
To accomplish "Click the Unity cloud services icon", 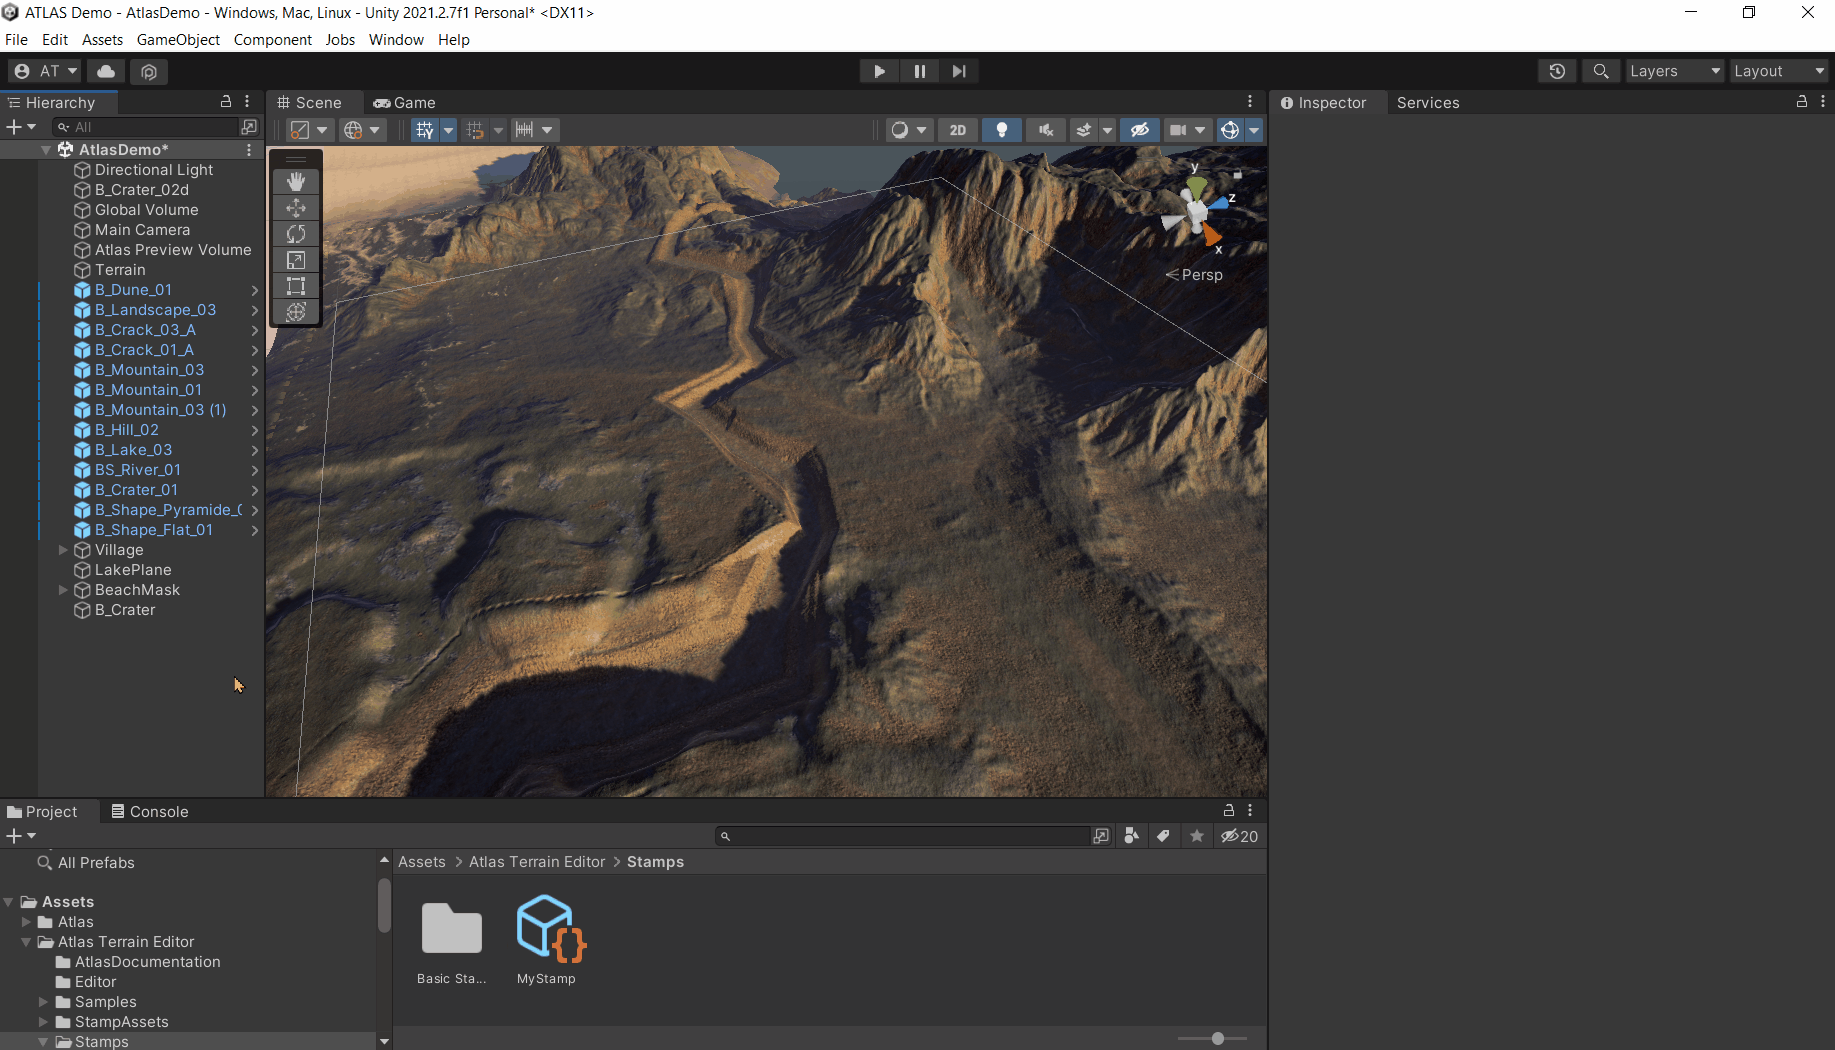I will coord(105,71).
